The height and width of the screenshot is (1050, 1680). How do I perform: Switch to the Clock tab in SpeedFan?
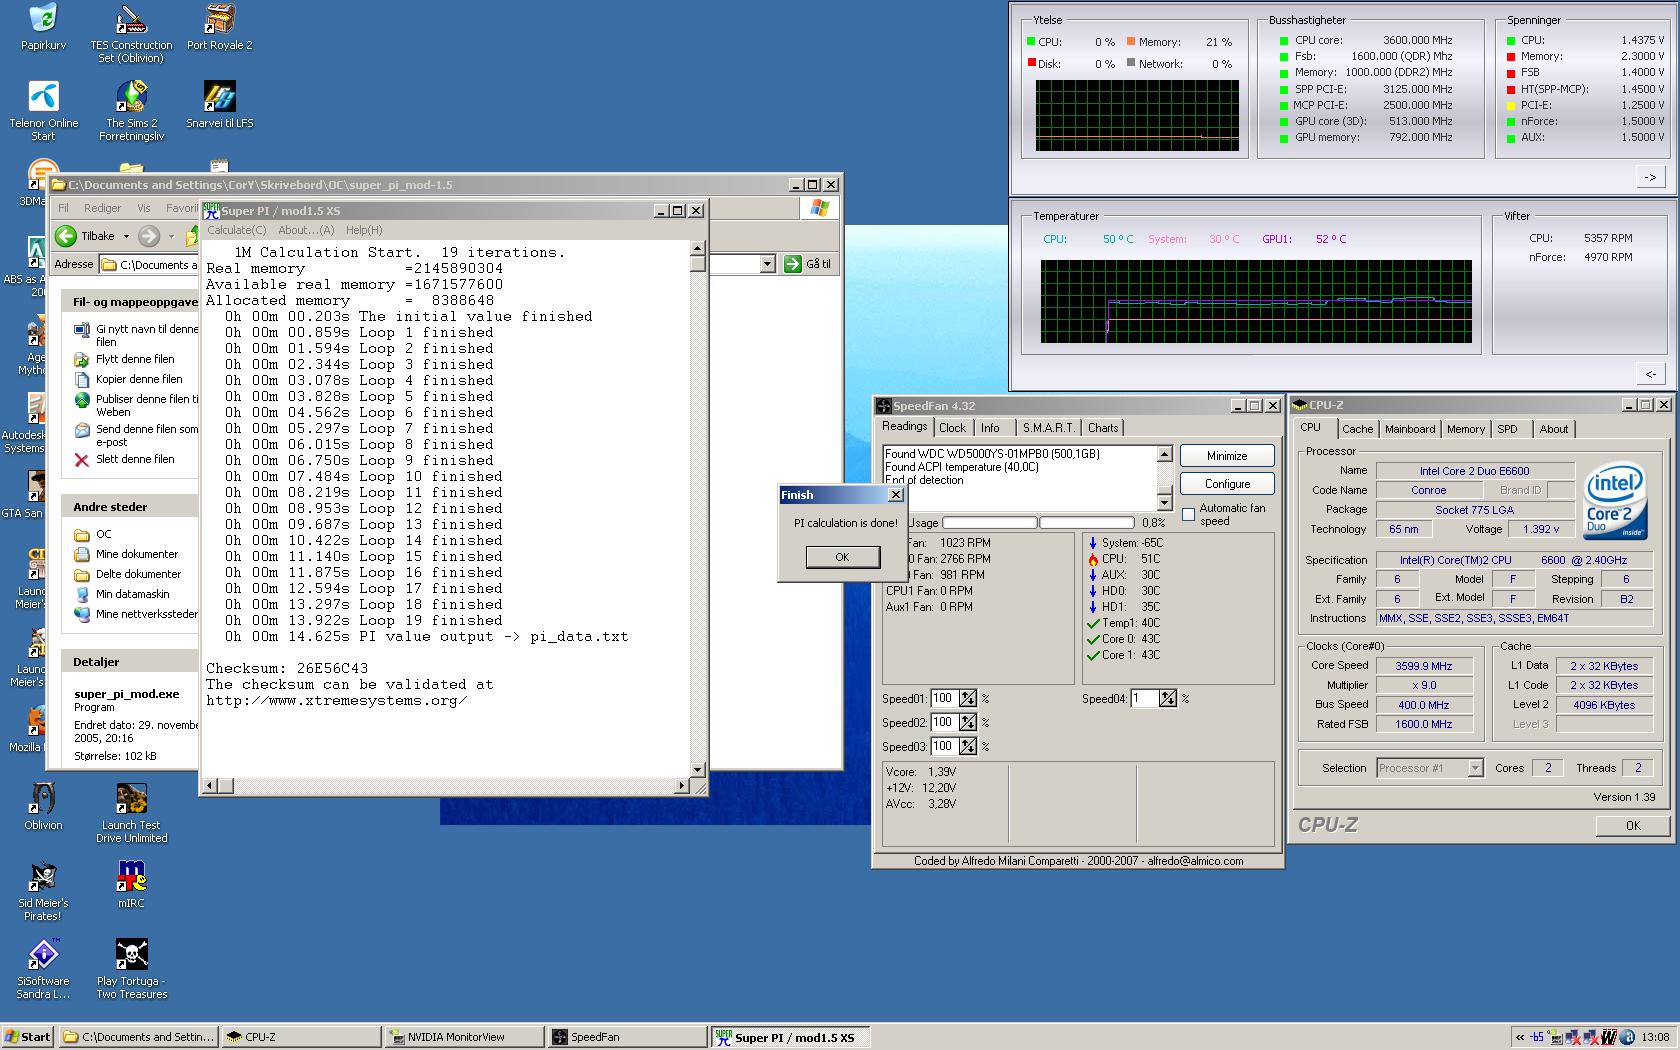coord(952,428)
